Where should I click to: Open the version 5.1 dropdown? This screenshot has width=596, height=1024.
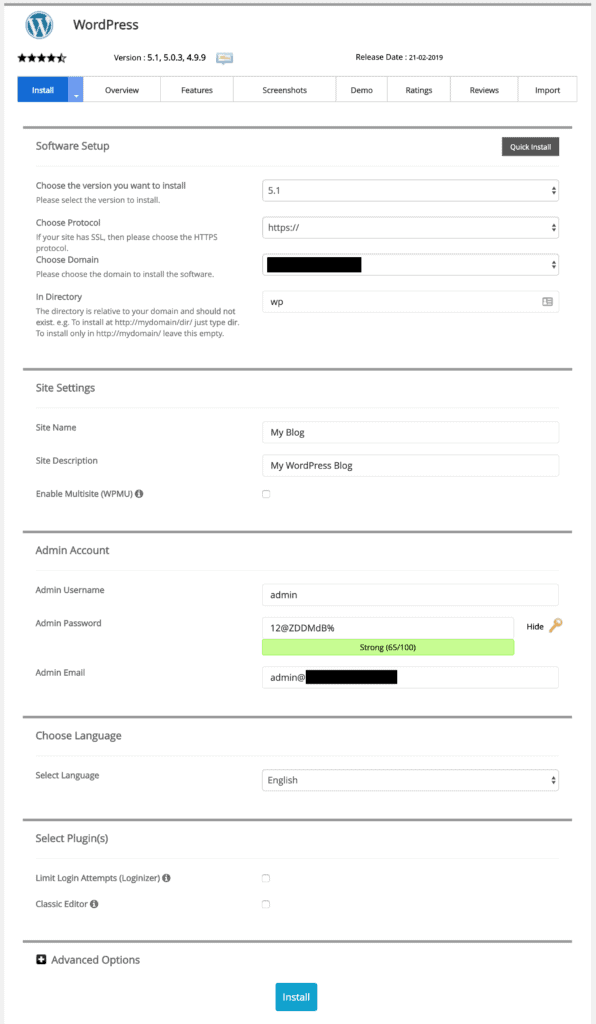[410, 191]
